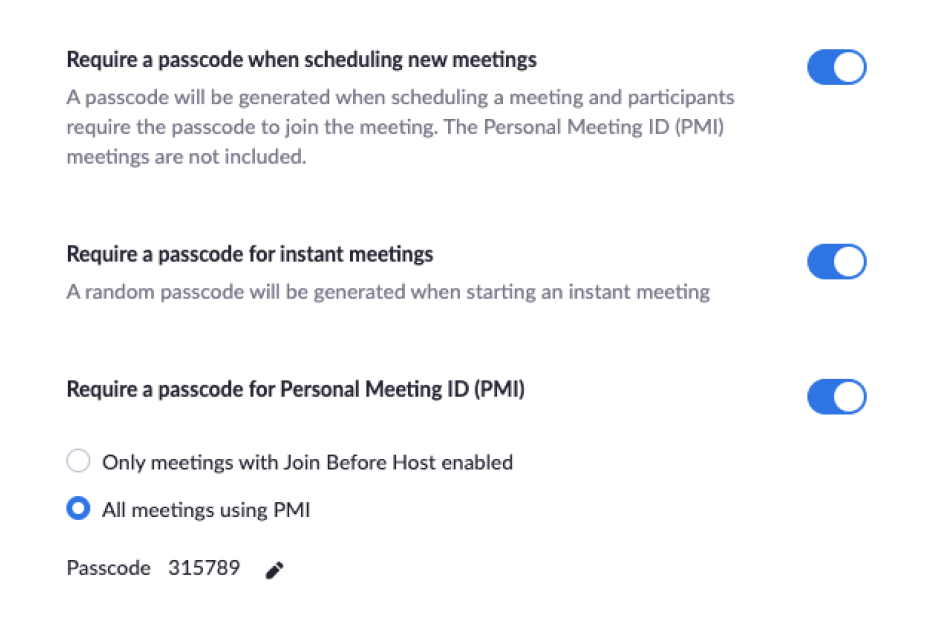
Task: Click heading 'Require a passcode when scheduling new meetings'
Action: [301, 60]
